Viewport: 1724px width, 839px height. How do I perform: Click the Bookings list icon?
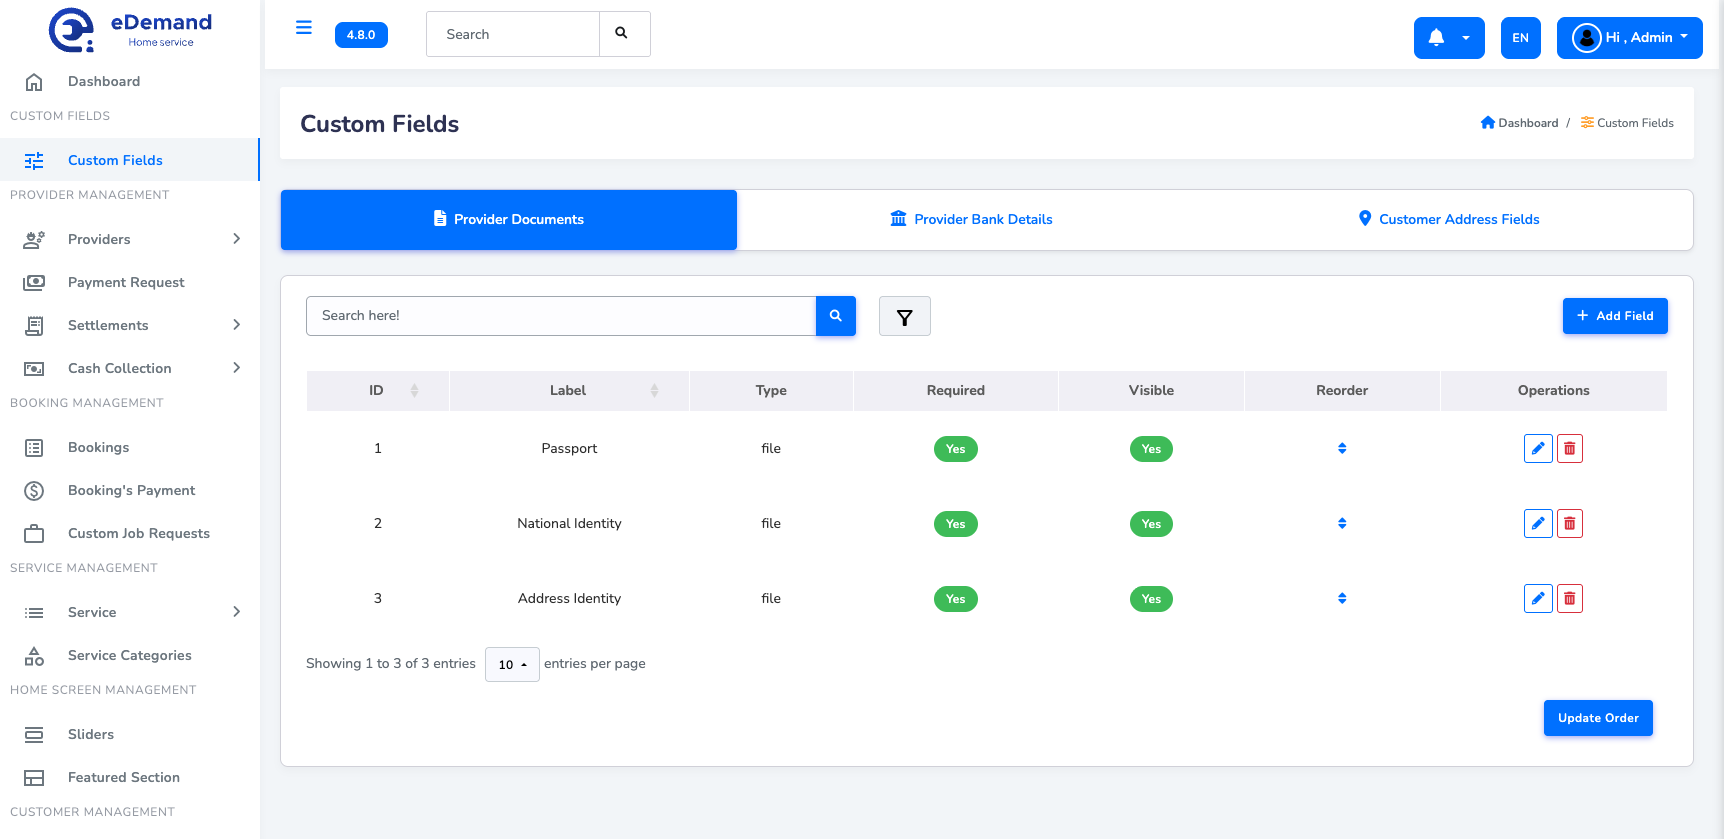(x=34, y=447)
